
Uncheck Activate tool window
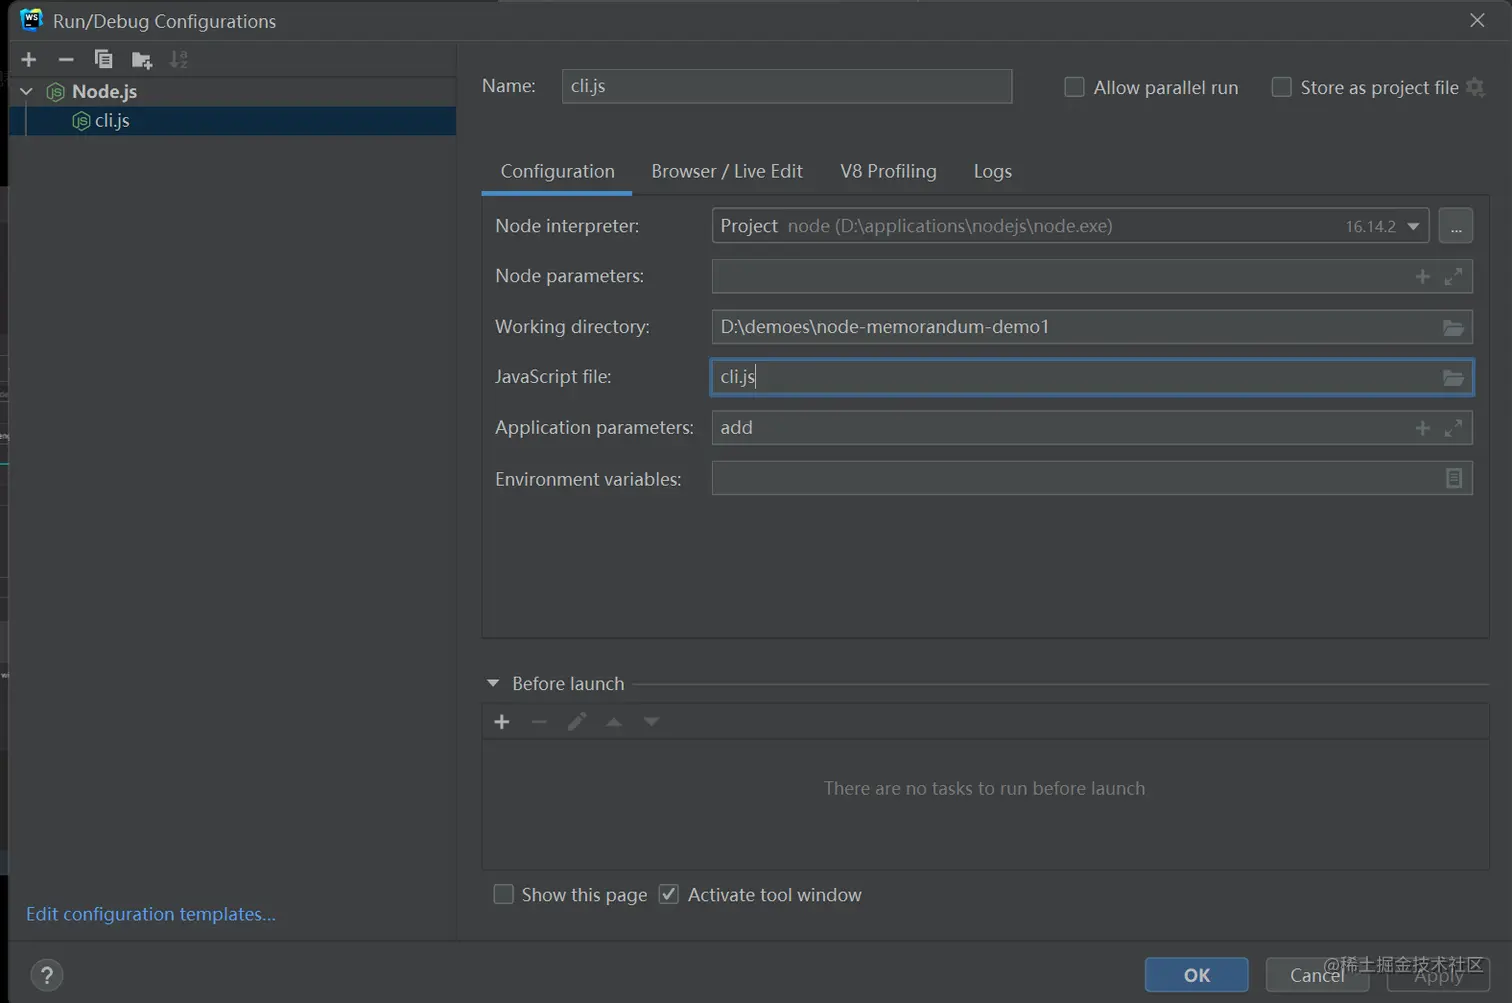pyautogui.click(x=669, y=895)
